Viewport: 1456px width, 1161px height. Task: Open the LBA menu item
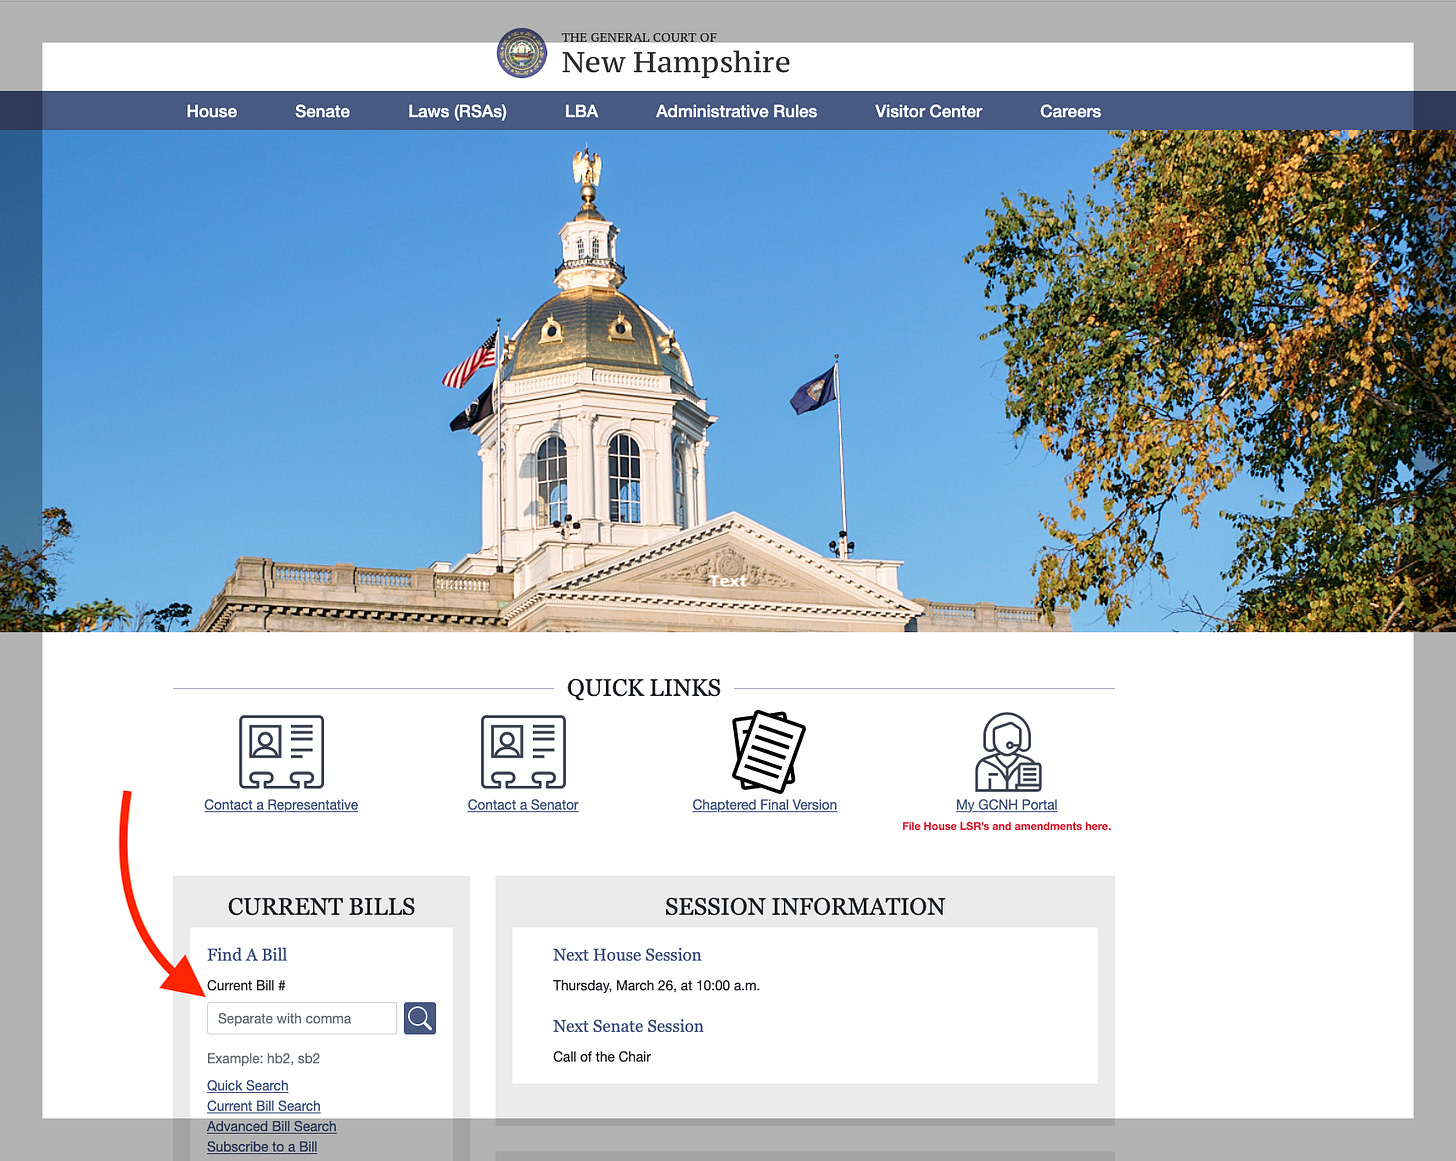581,111
